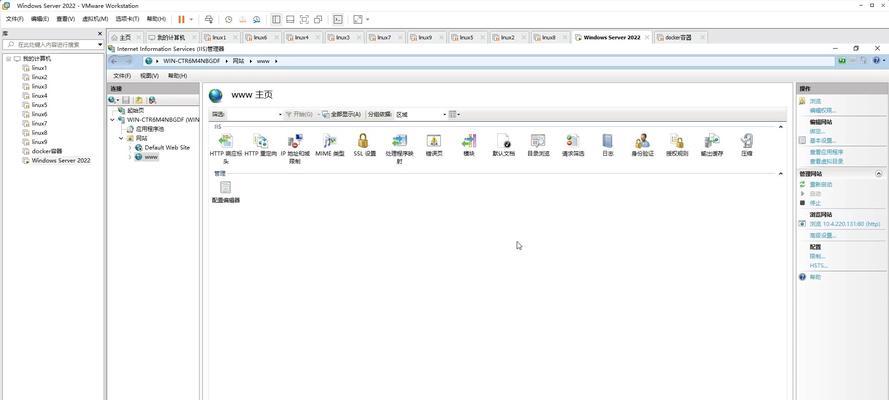Screen dimensions: 889x400
Task: Click the VMware pause (suspend) icon
Action: pyautogui.click(x=181, y=19)
